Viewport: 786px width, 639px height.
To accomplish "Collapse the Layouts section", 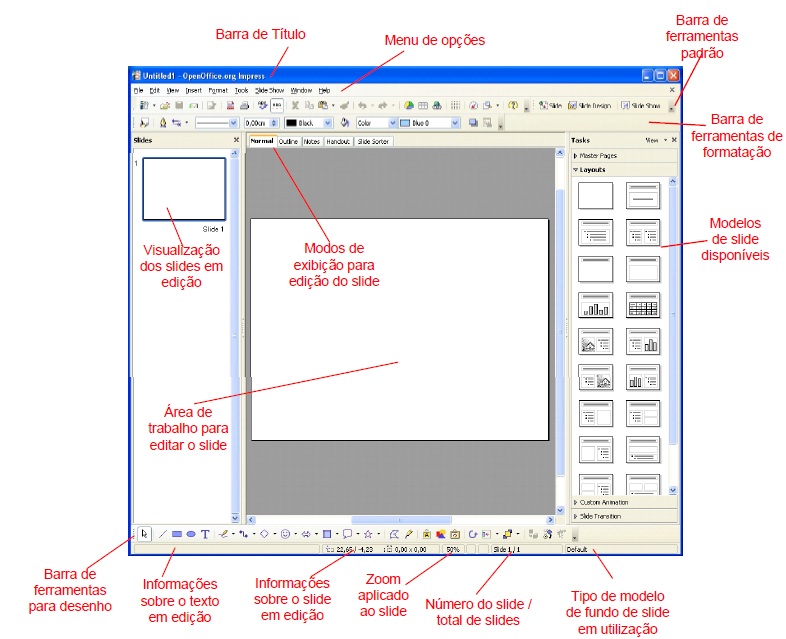I will pyautogui.click(x=624, y=170).
